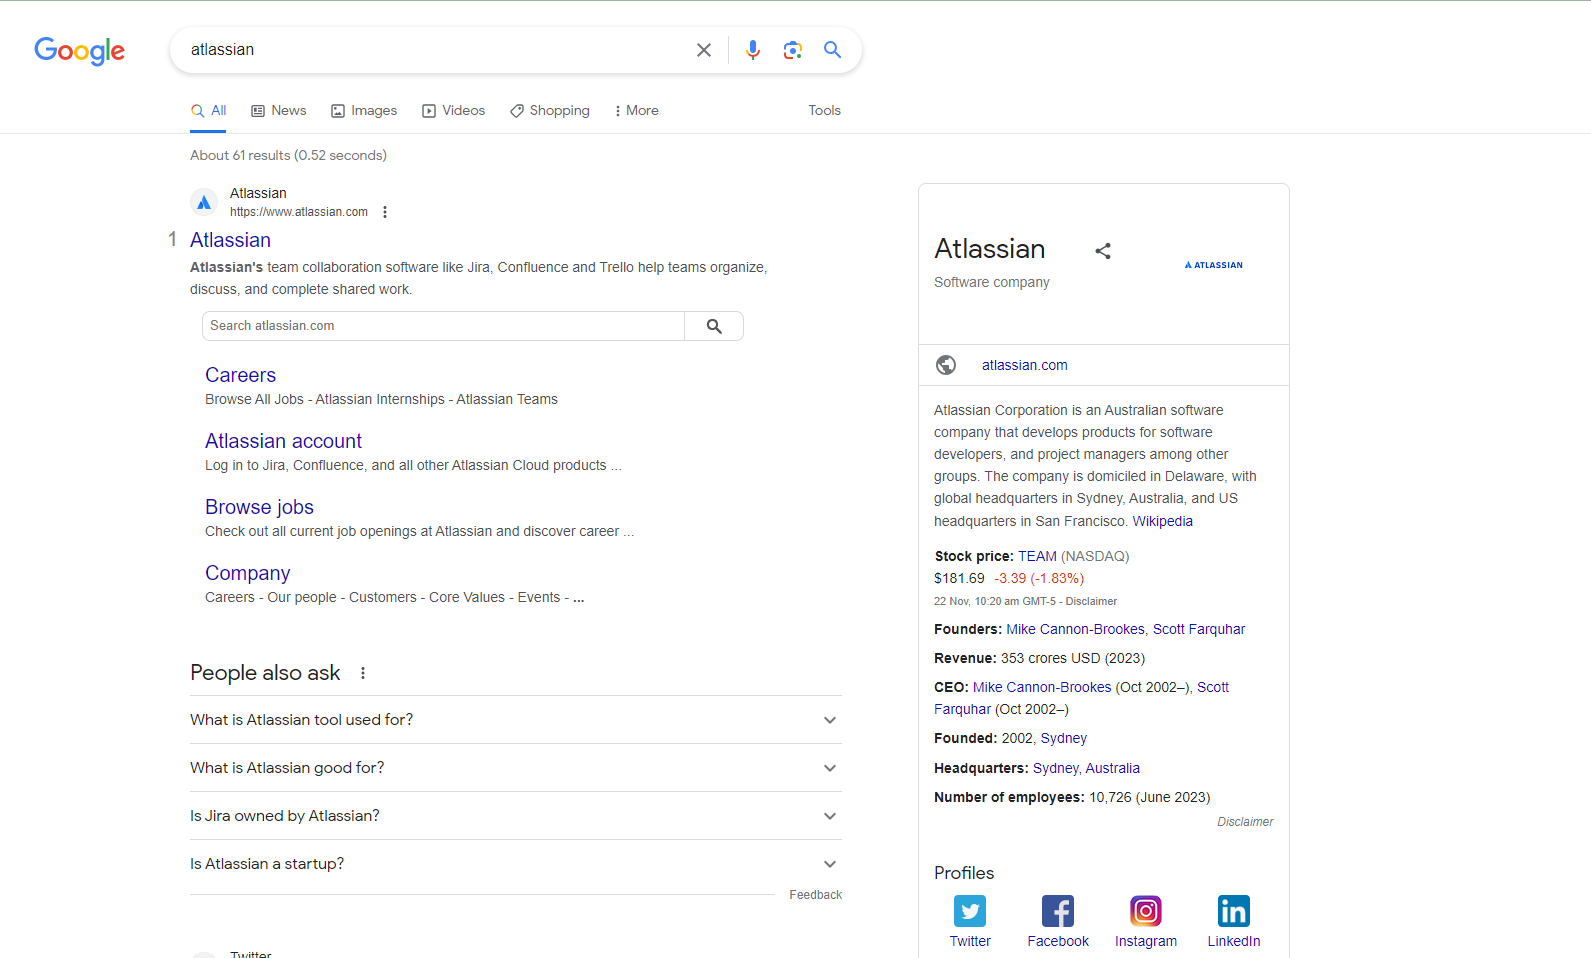Switch to the News tab

(x=279, y=111)
